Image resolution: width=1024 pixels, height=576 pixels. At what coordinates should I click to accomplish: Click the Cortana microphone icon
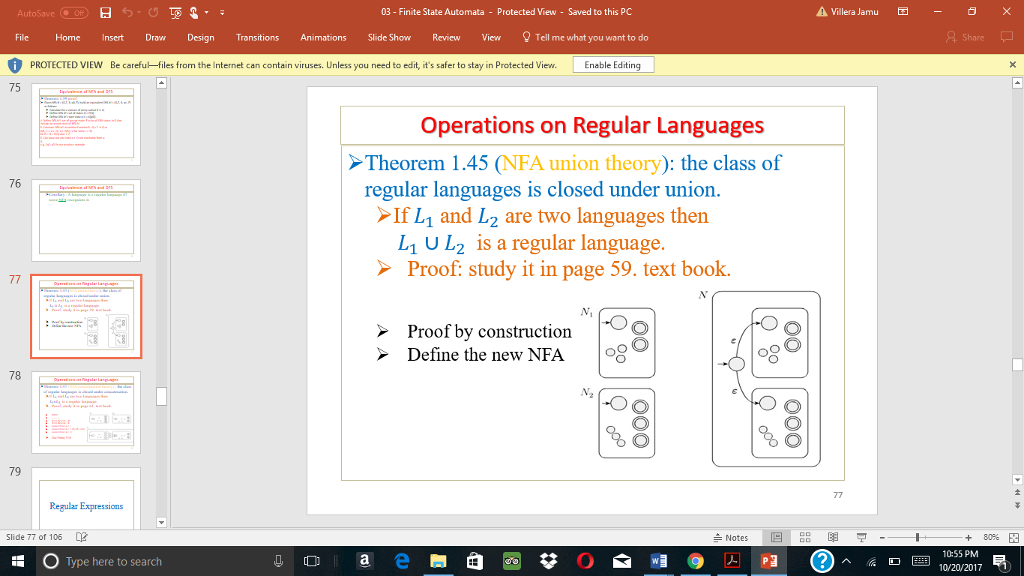click(x=278, y=561)
